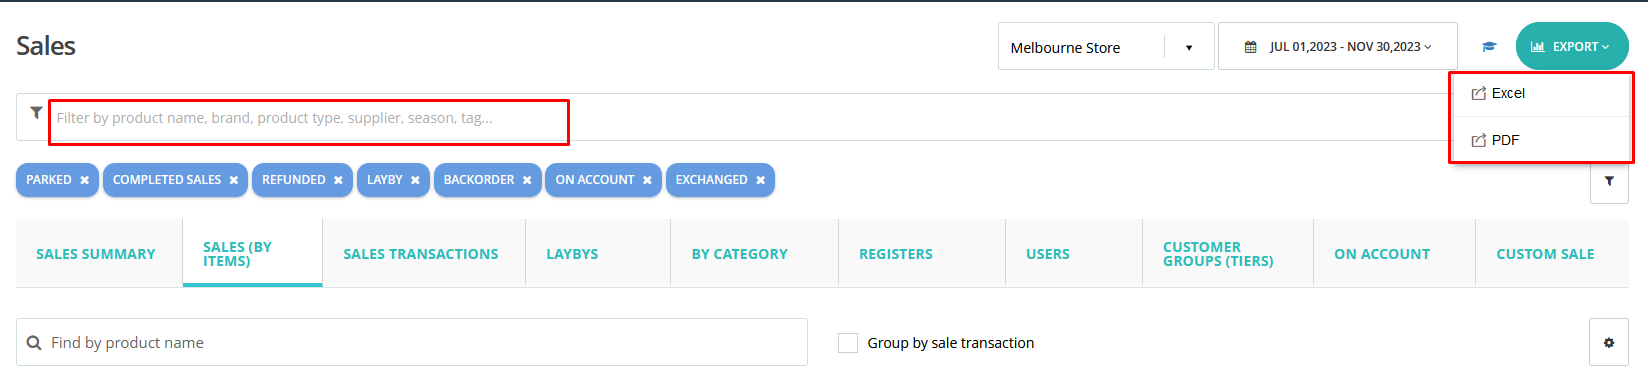Viewport: 1648px width, 376px height.
Task: Remove the BACKORDER filter tag
Action: click(x=527, y=180)
